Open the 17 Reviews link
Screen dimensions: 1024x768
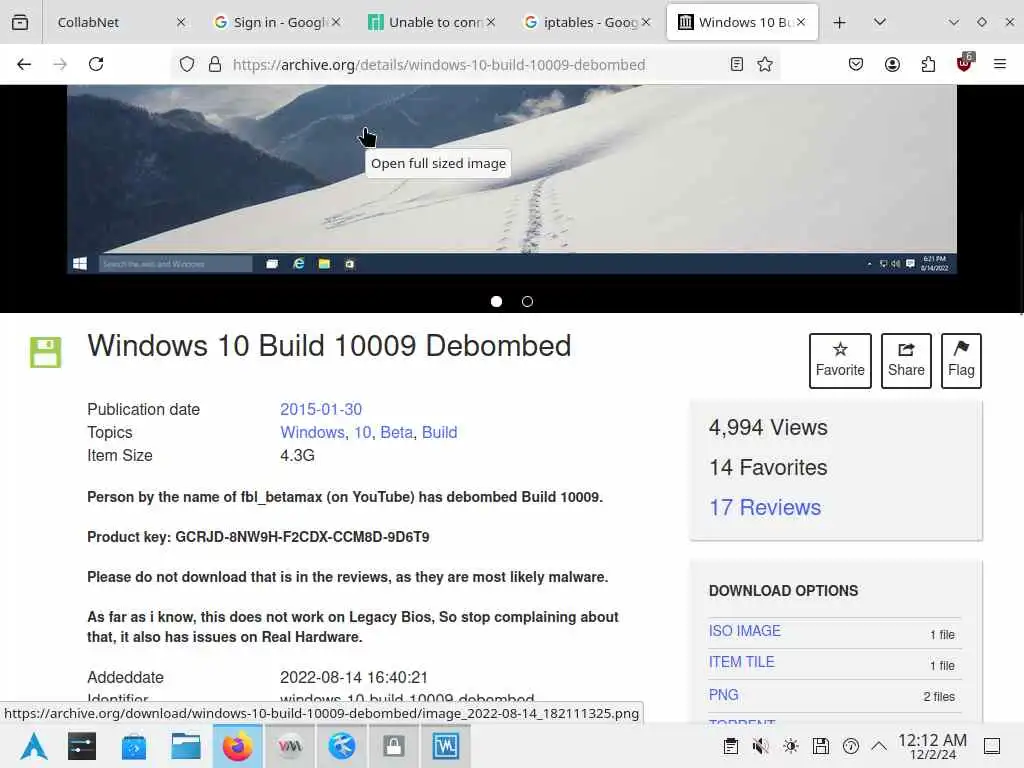click(x=765, y=507)
